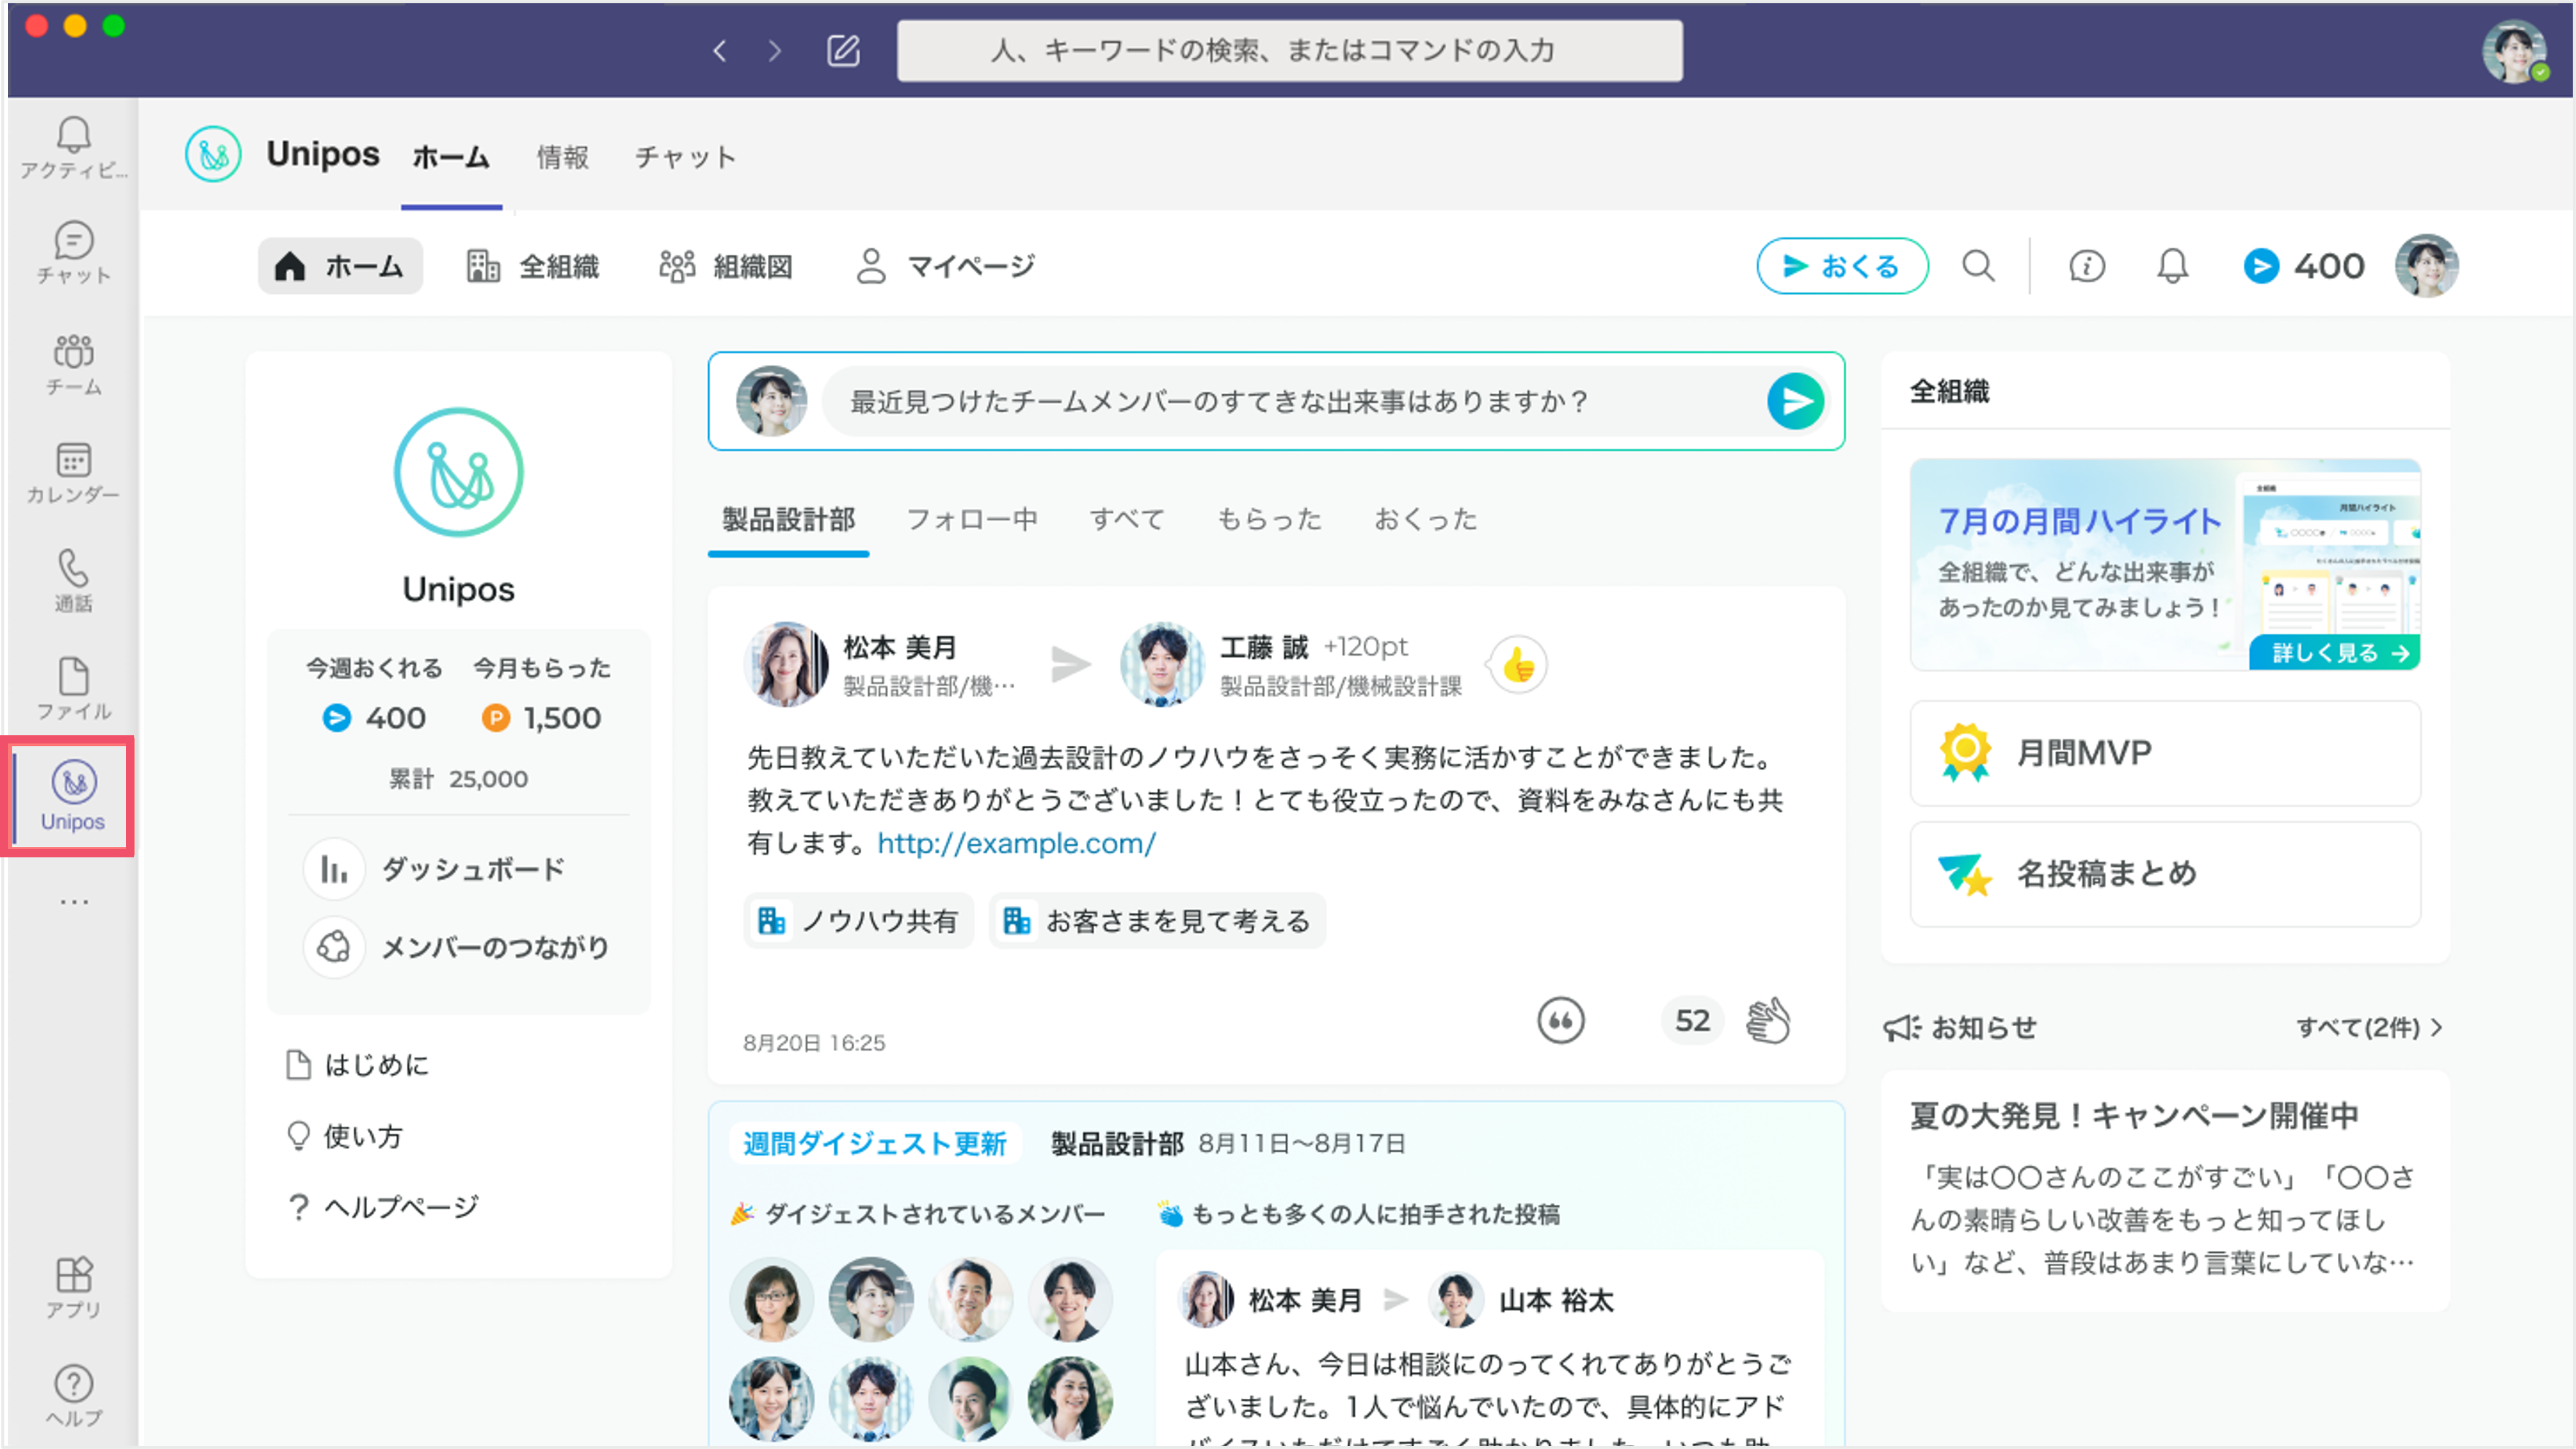The image size is (2576, 1449).
Task: Click the おくる button
Action: [1842, 266]
